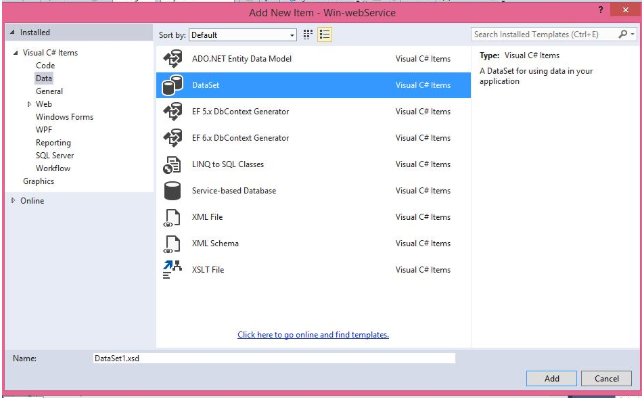This screenshot has height=398, width=644.
Task: Click the Cancel button
Action: (x=607, y=378)
